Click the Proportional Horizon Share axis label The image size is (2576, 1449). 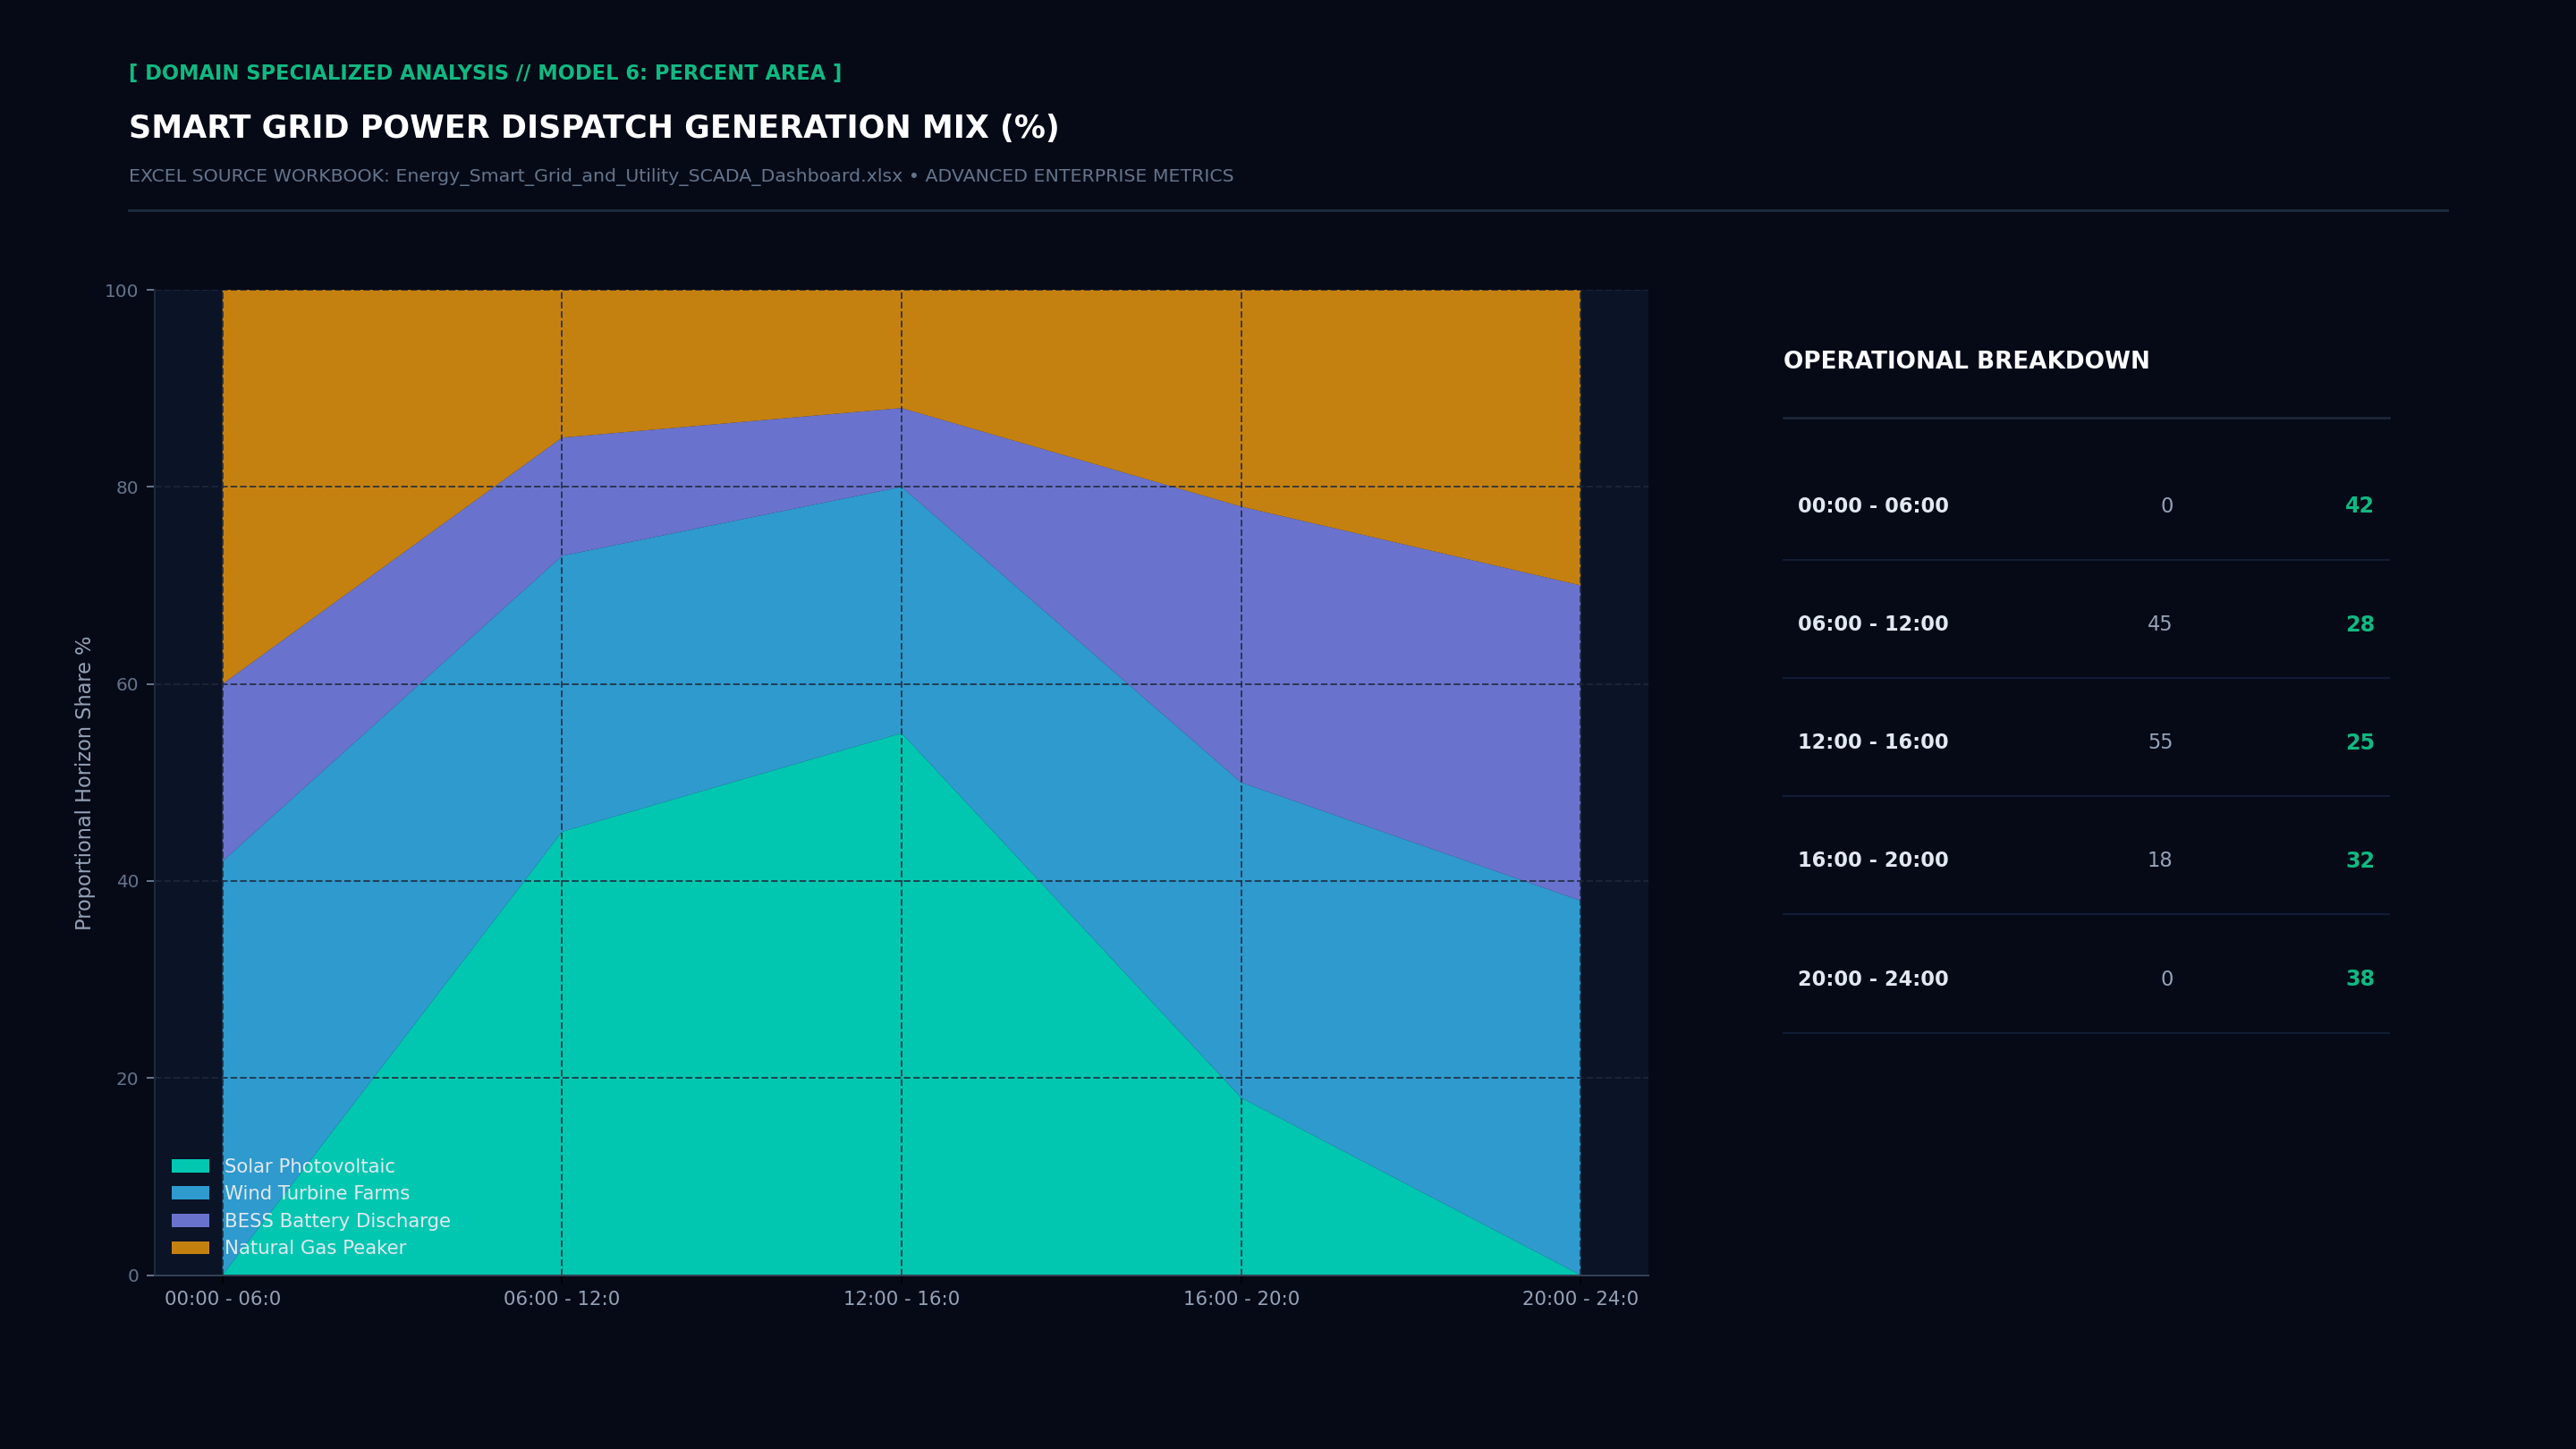pos(83,783)
